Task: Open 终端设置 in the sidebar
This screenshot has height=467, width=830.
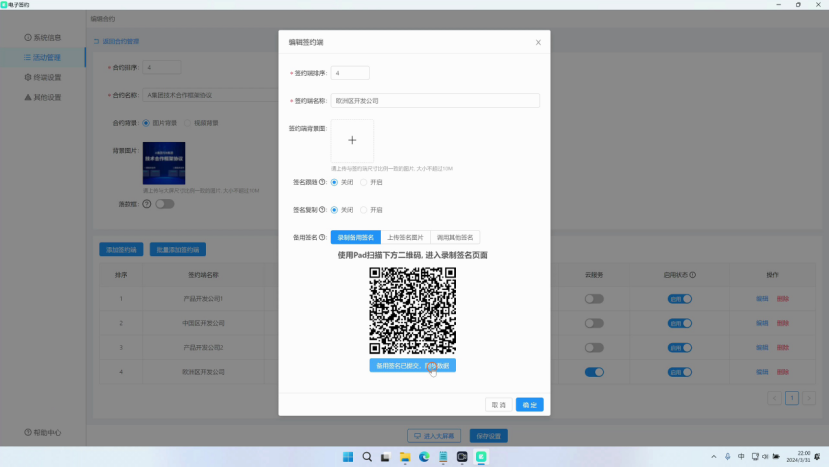Action: pyautogui.click(x=42, y=77)
